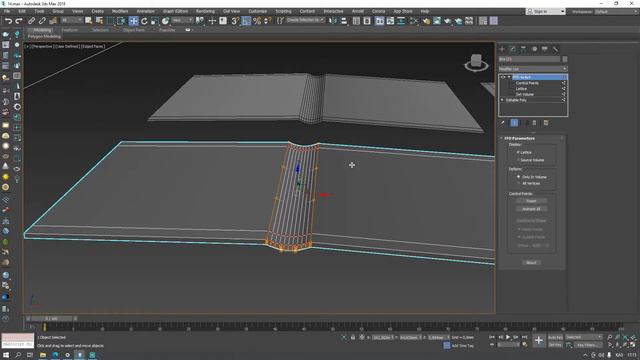640x360 pixels.
Task: Activate the Unlink Selection tool
Action: coord(42,21)
